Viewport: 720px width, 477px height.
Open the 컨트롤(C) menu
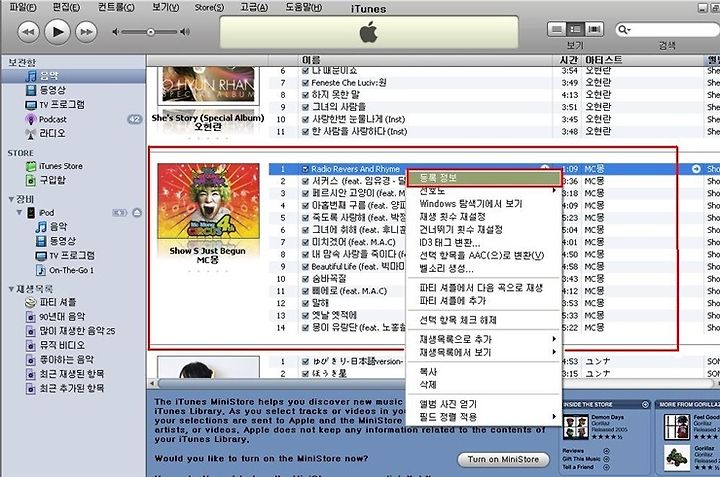[116, 7]
